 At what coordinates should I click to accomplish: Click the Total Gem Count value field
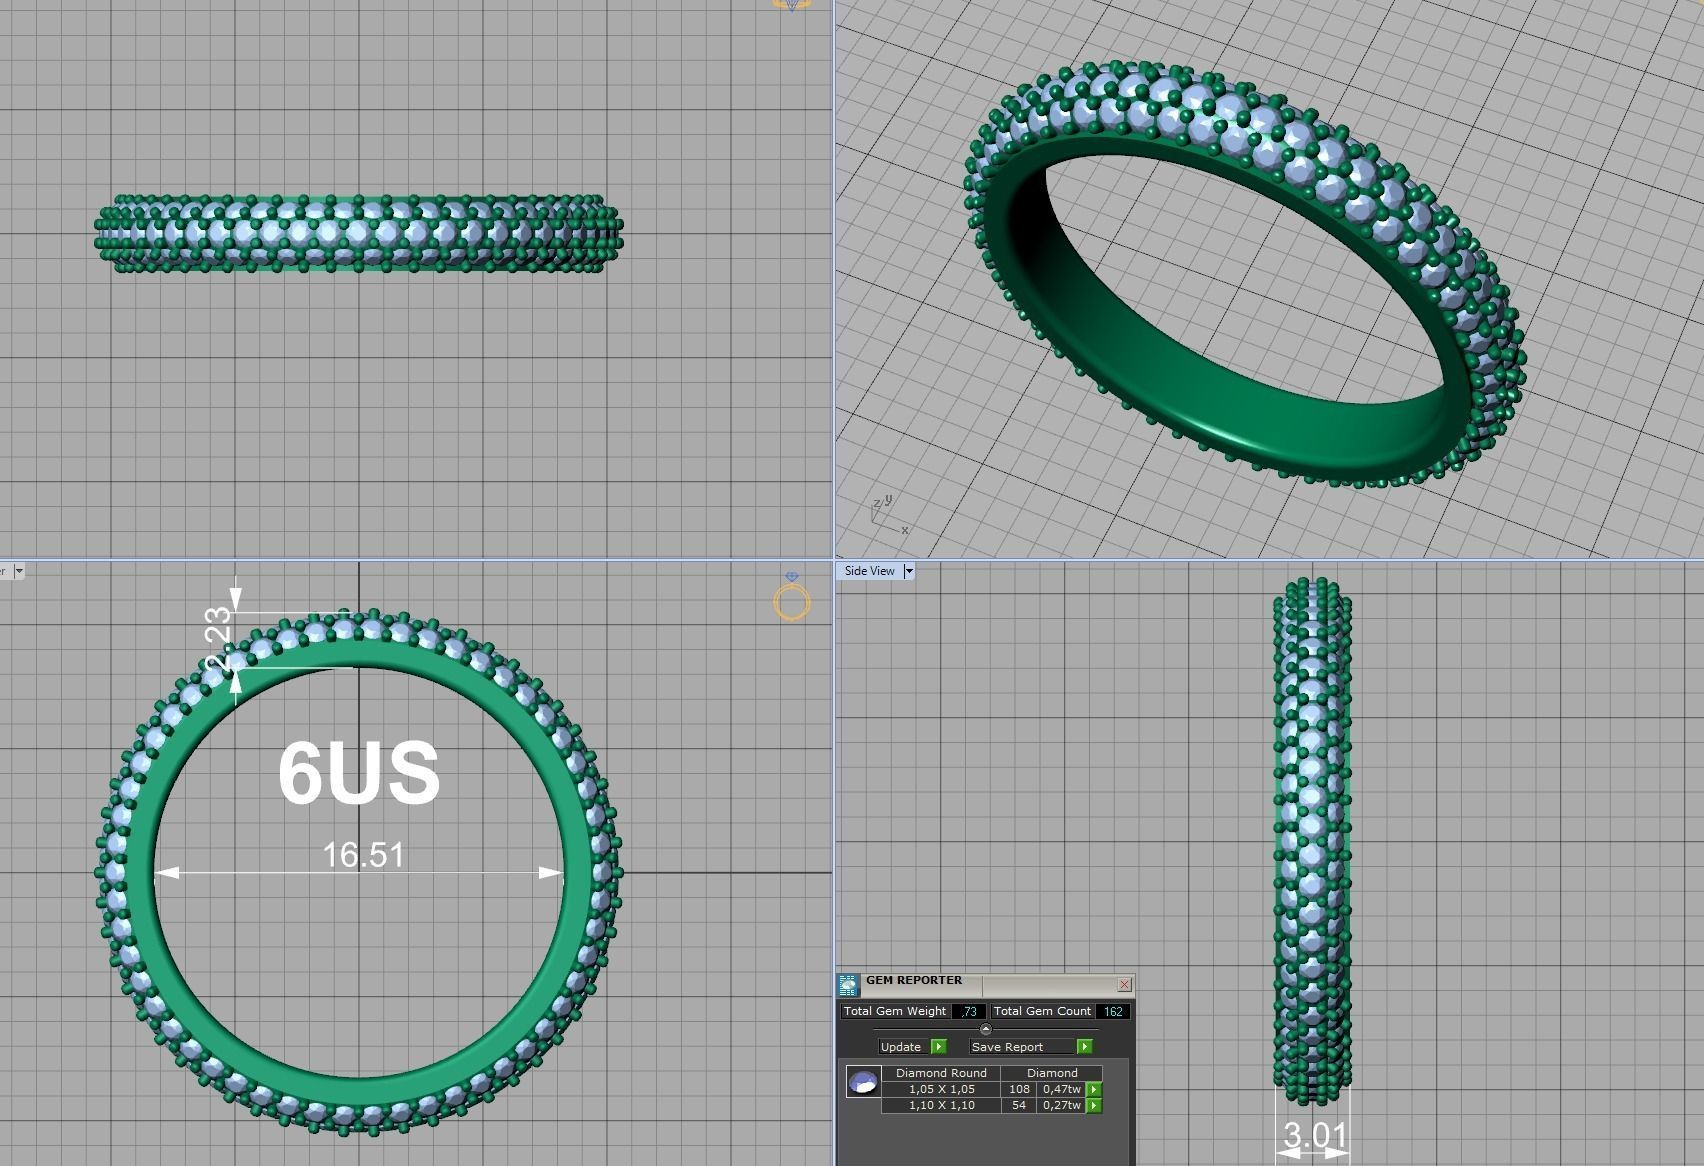click(x=1113, y=1011)
